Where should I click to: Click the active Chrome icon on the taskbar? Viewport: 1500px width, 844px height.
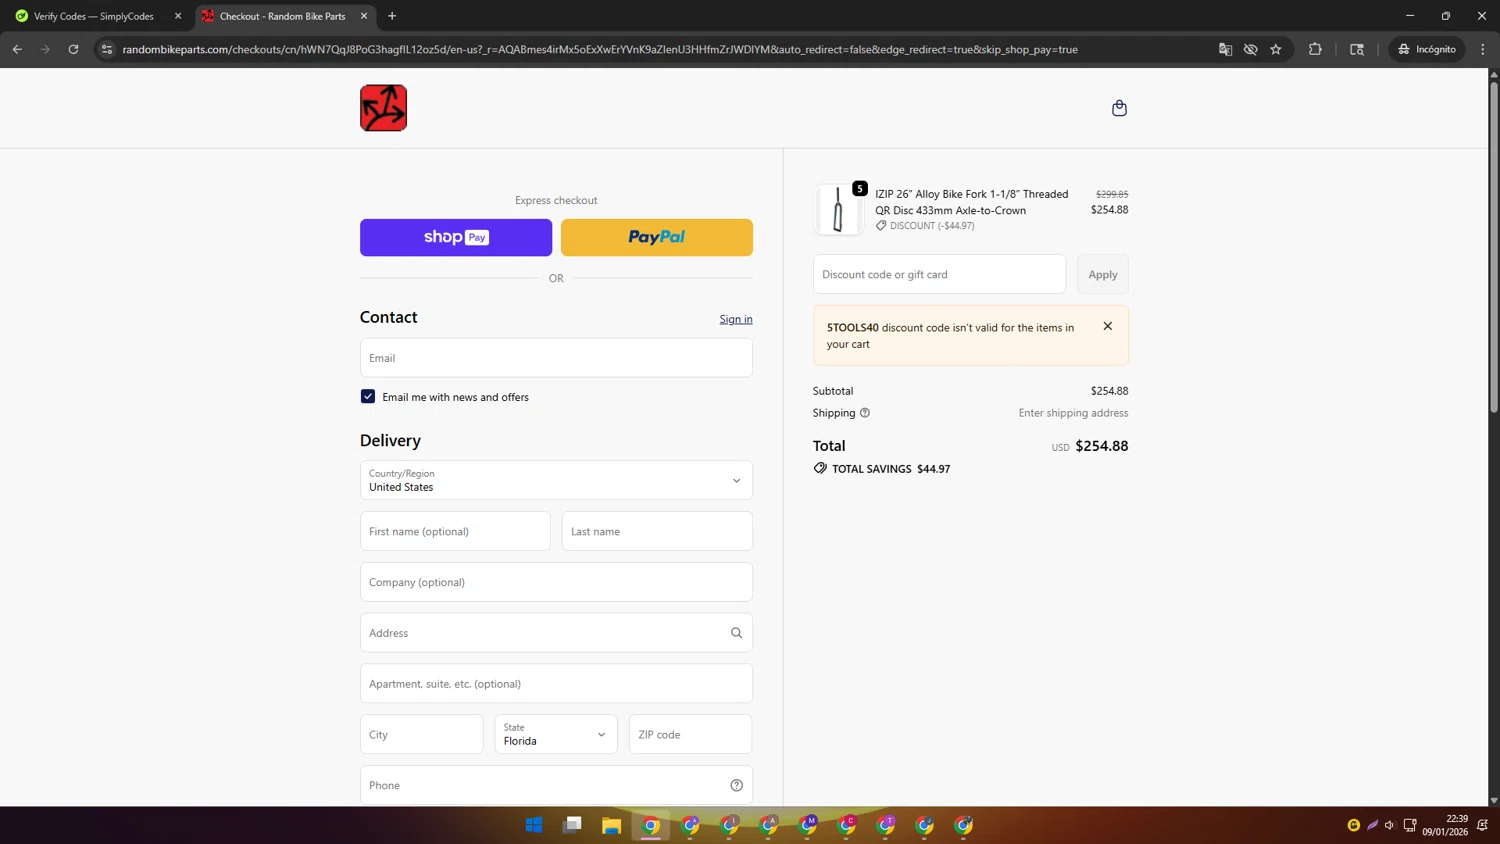pos(650,825)
